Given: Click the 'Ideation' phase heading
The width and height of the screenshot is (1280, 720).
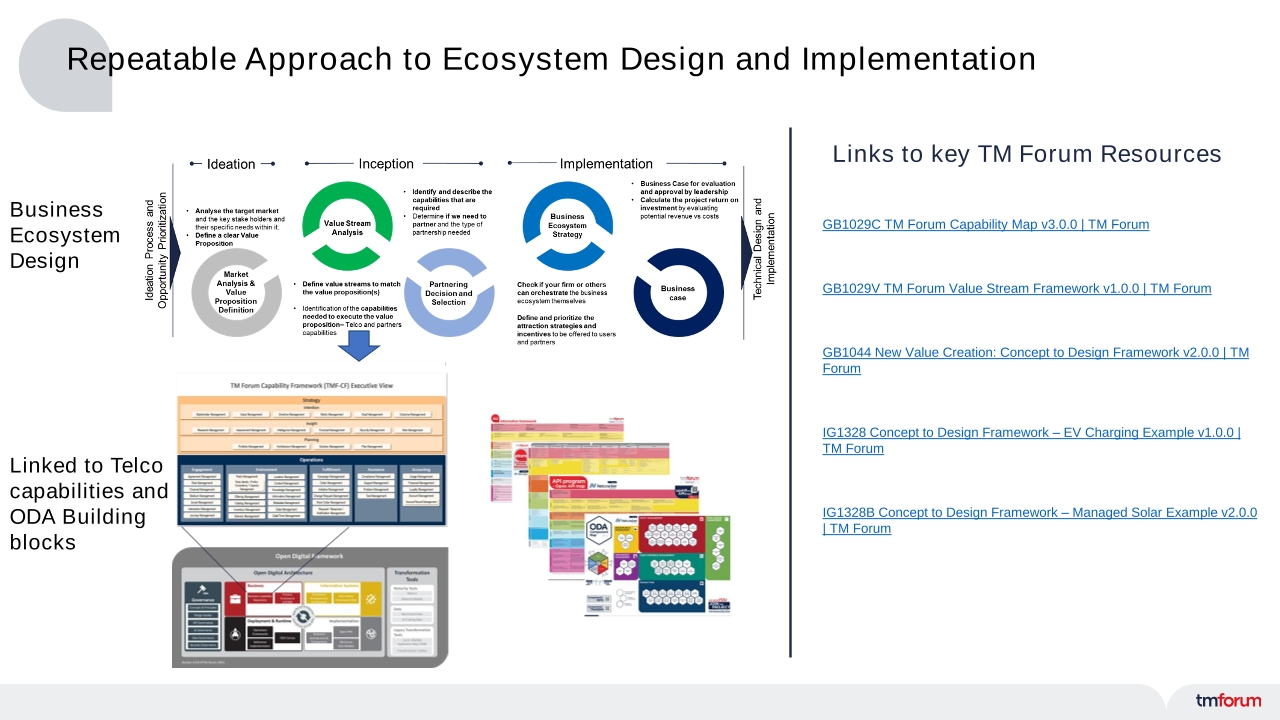Looking at the screenshot, I should [x=231, y=164].
